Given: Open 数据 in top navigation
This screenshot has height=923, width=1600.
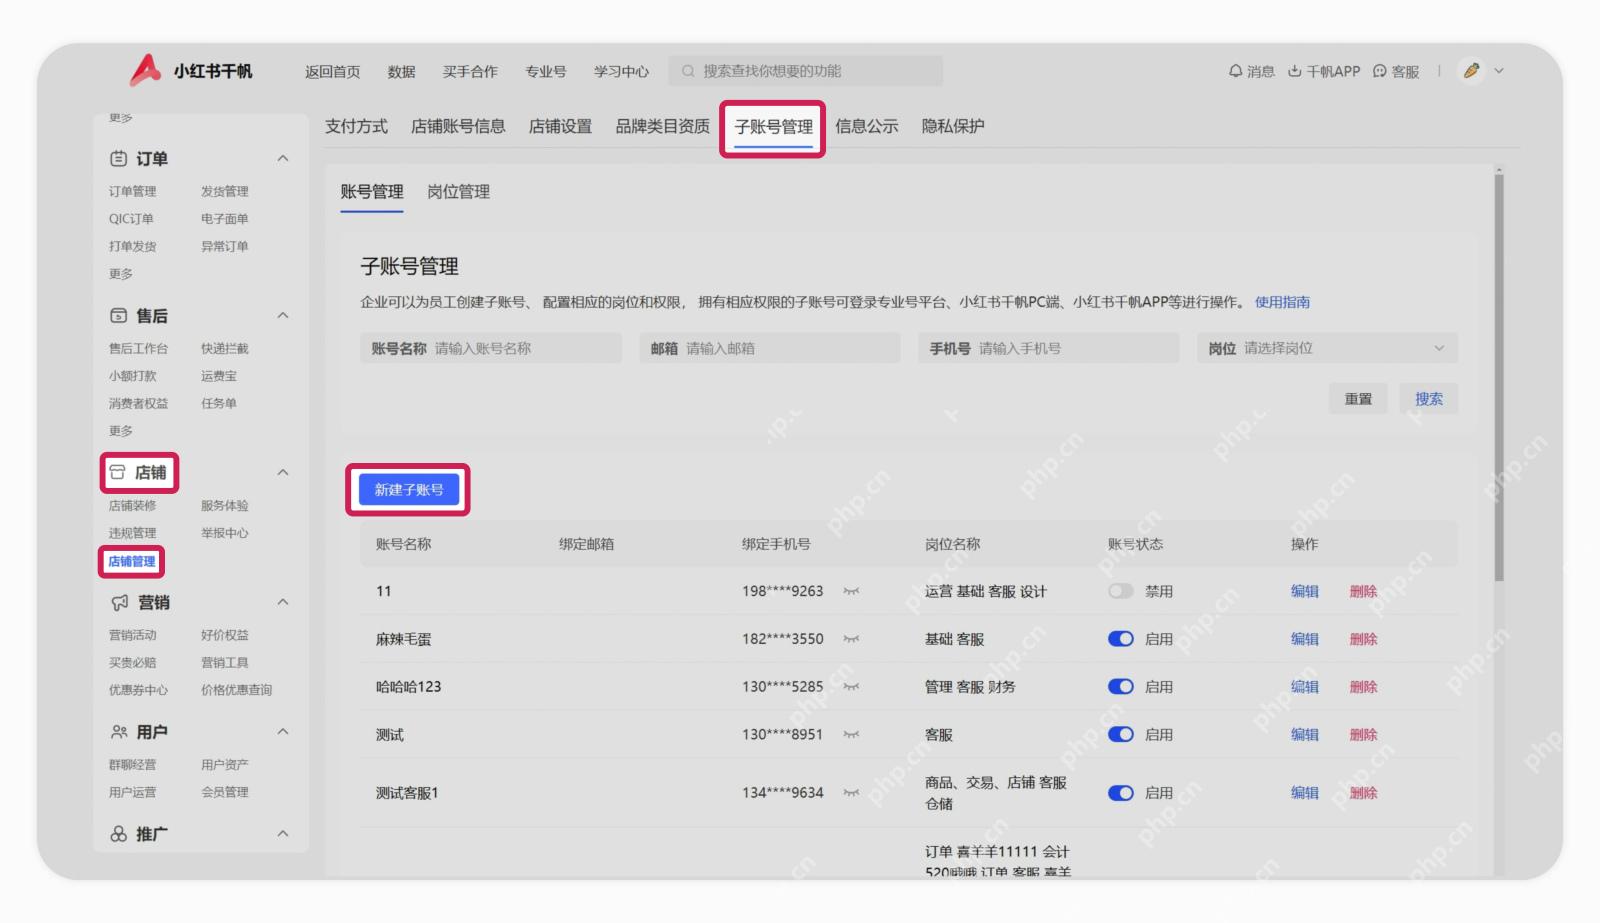Looking at the screenshot, I should [x=401, y=72].
